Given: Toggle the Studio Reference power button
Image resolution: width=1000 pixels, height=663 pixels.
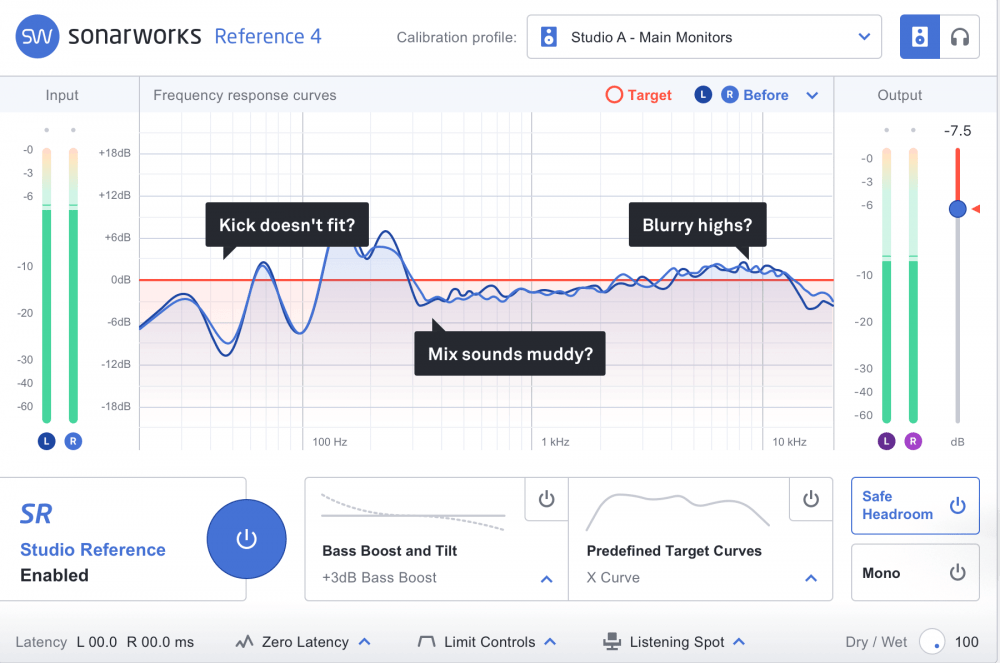Looking at the screenshot, I should (246, 539).
